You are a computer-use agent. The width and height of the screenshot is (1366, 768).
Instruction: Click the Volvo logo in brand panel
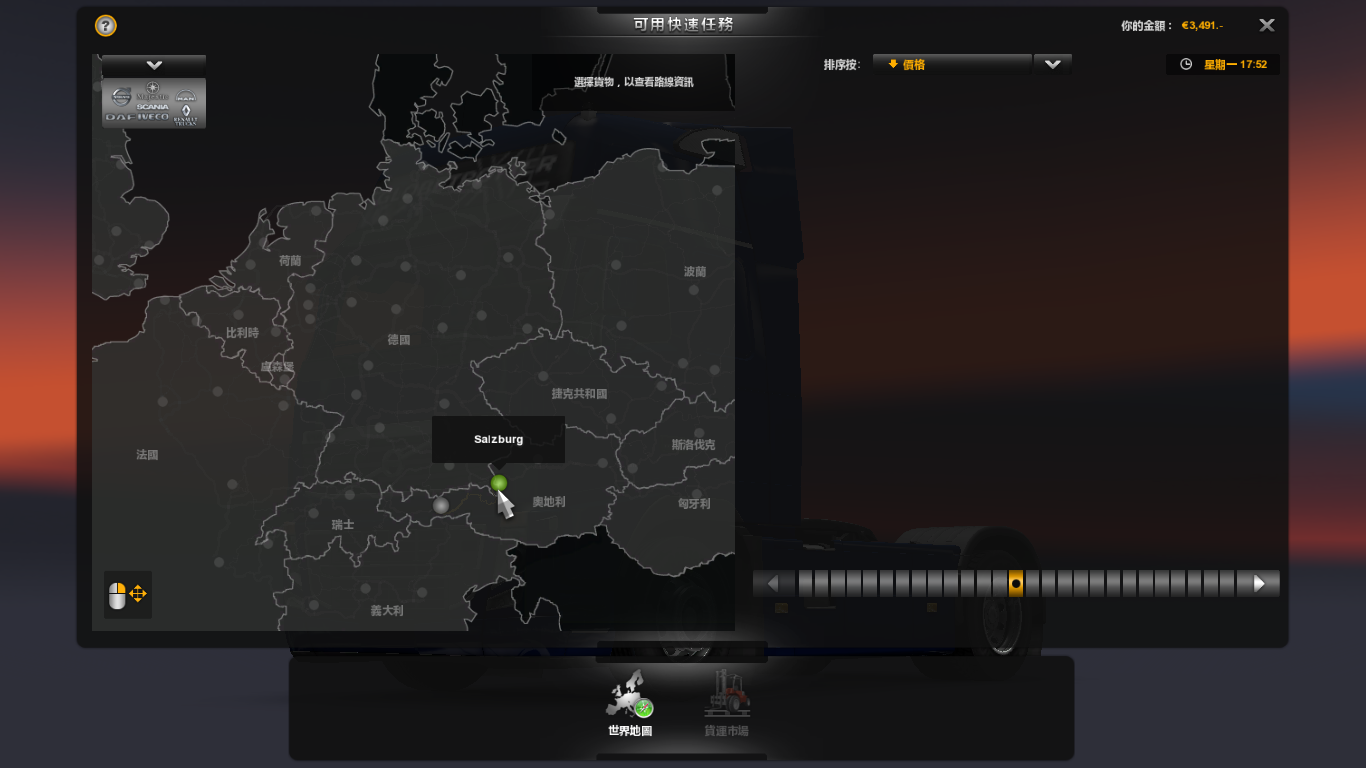(120, 96)
